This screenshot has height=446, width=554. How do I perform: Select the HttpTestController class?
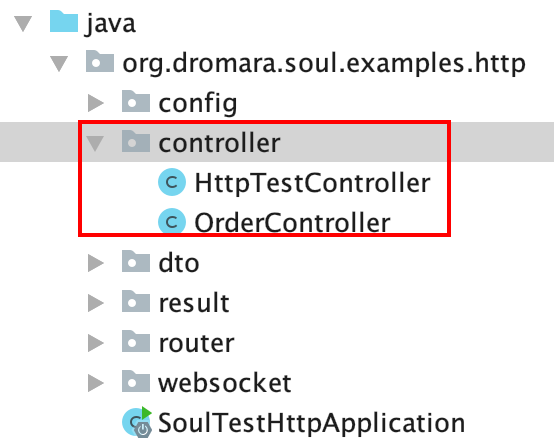click(x=313, y=183)
